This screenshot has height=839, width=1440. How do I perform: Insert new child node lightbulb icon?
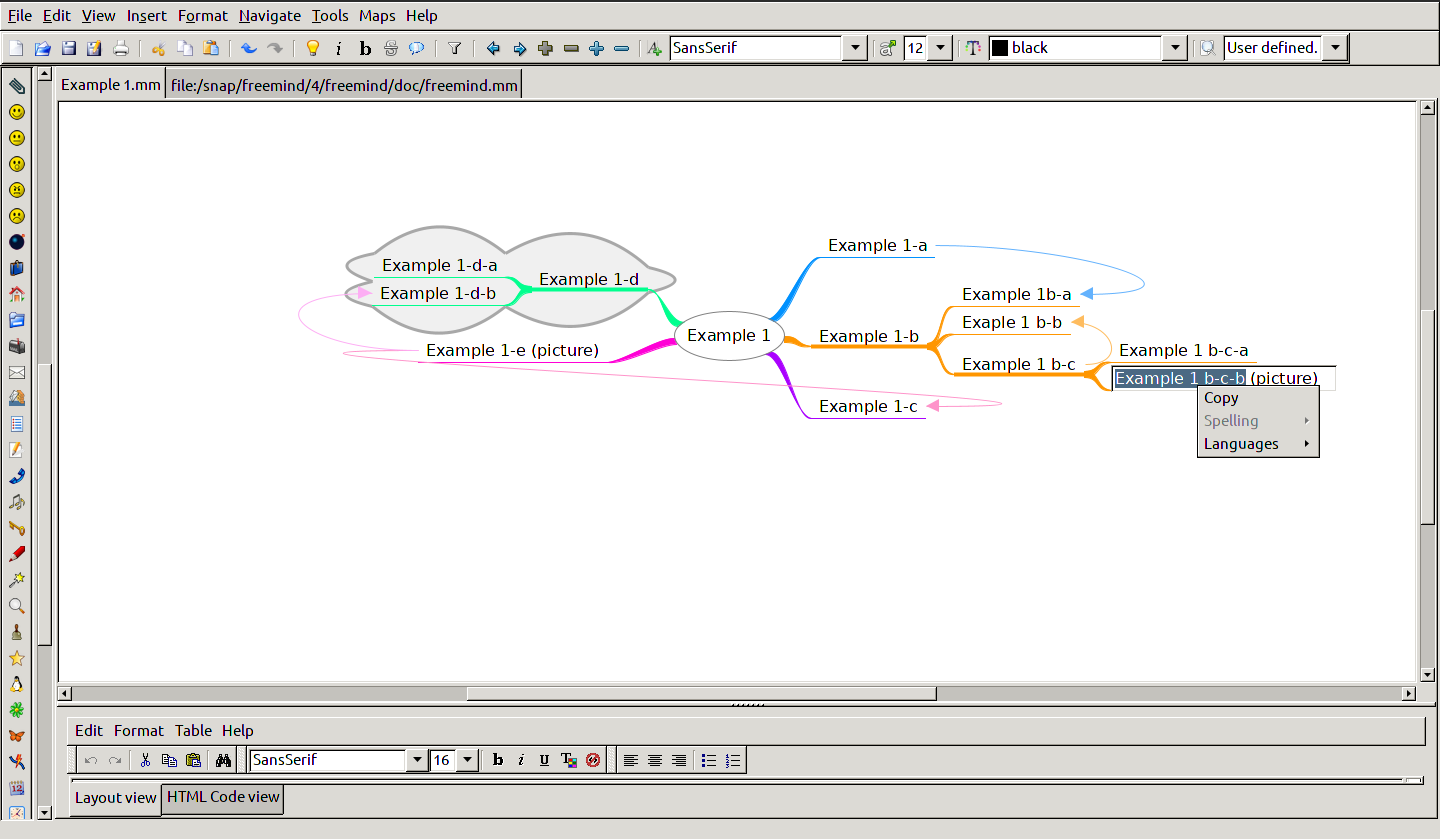point(312,48)
